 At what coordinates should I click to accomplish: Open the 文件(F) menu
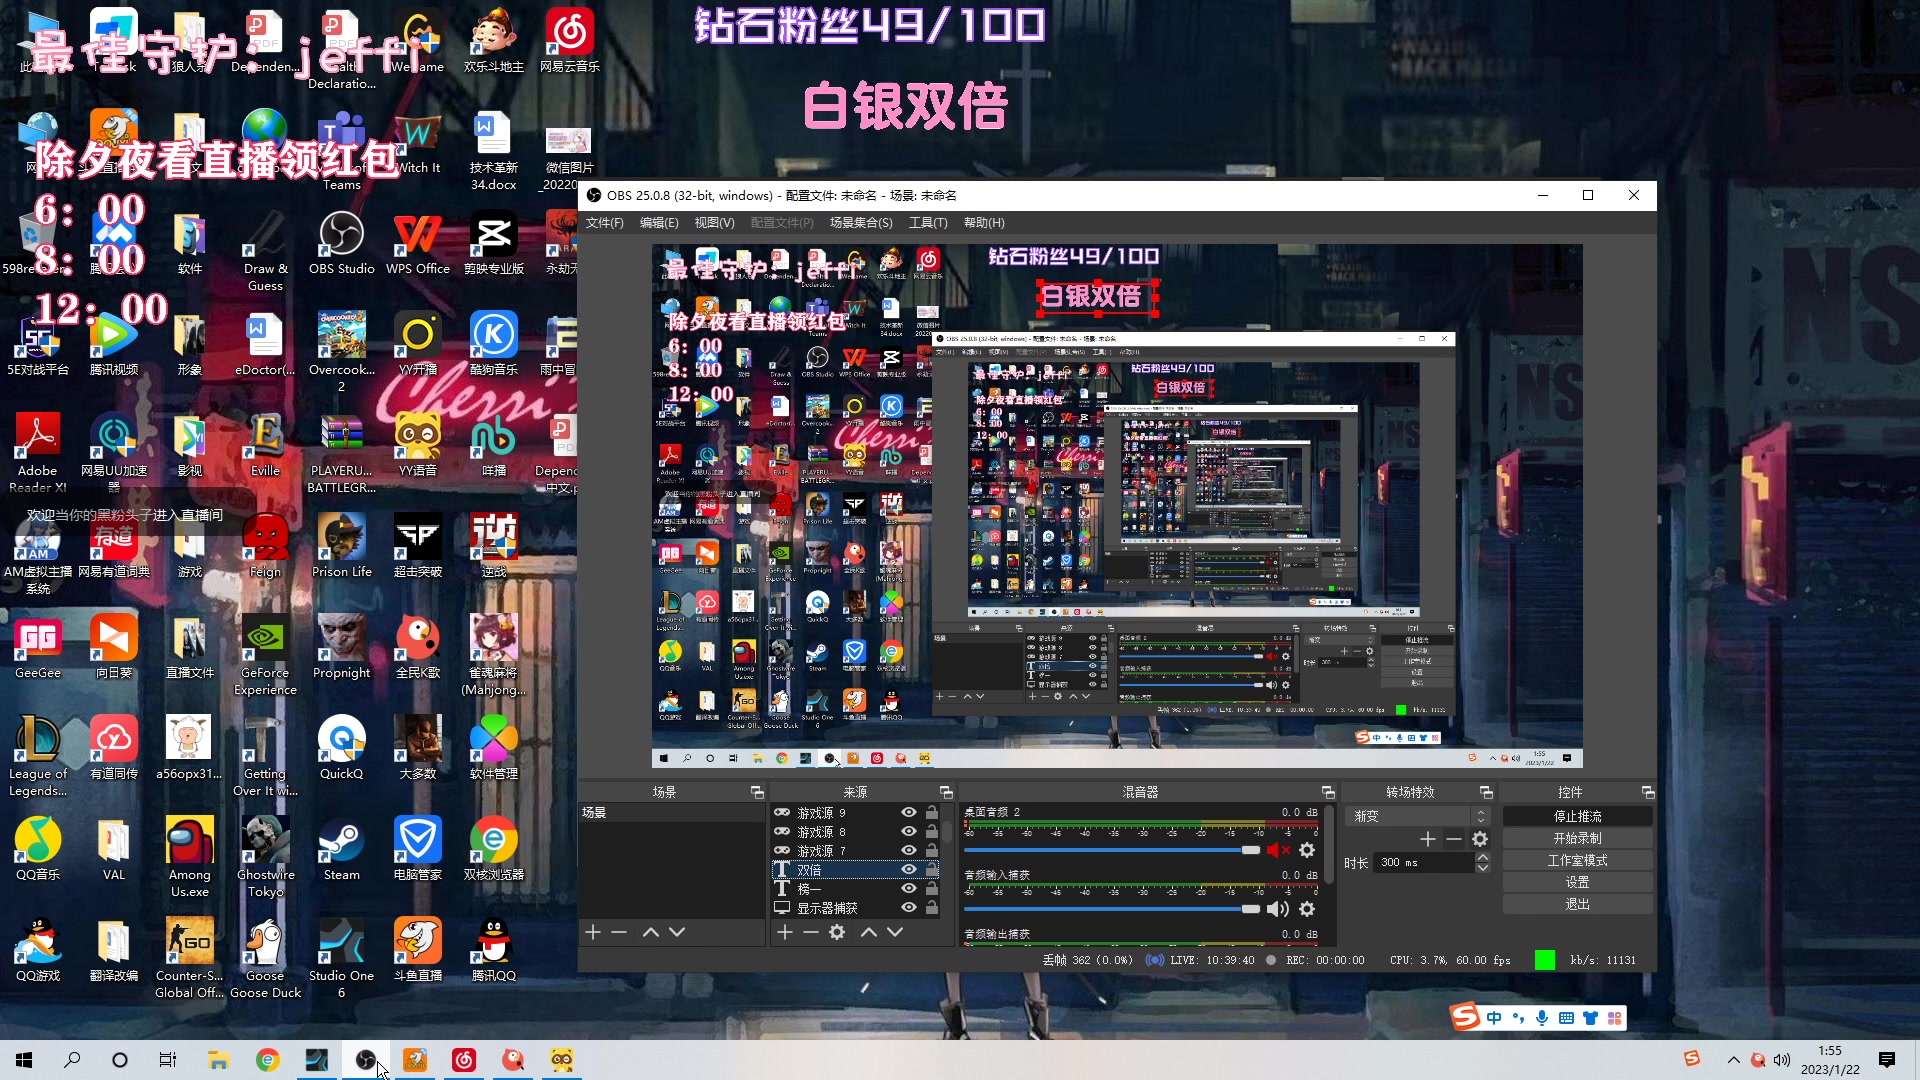point(604,223)
